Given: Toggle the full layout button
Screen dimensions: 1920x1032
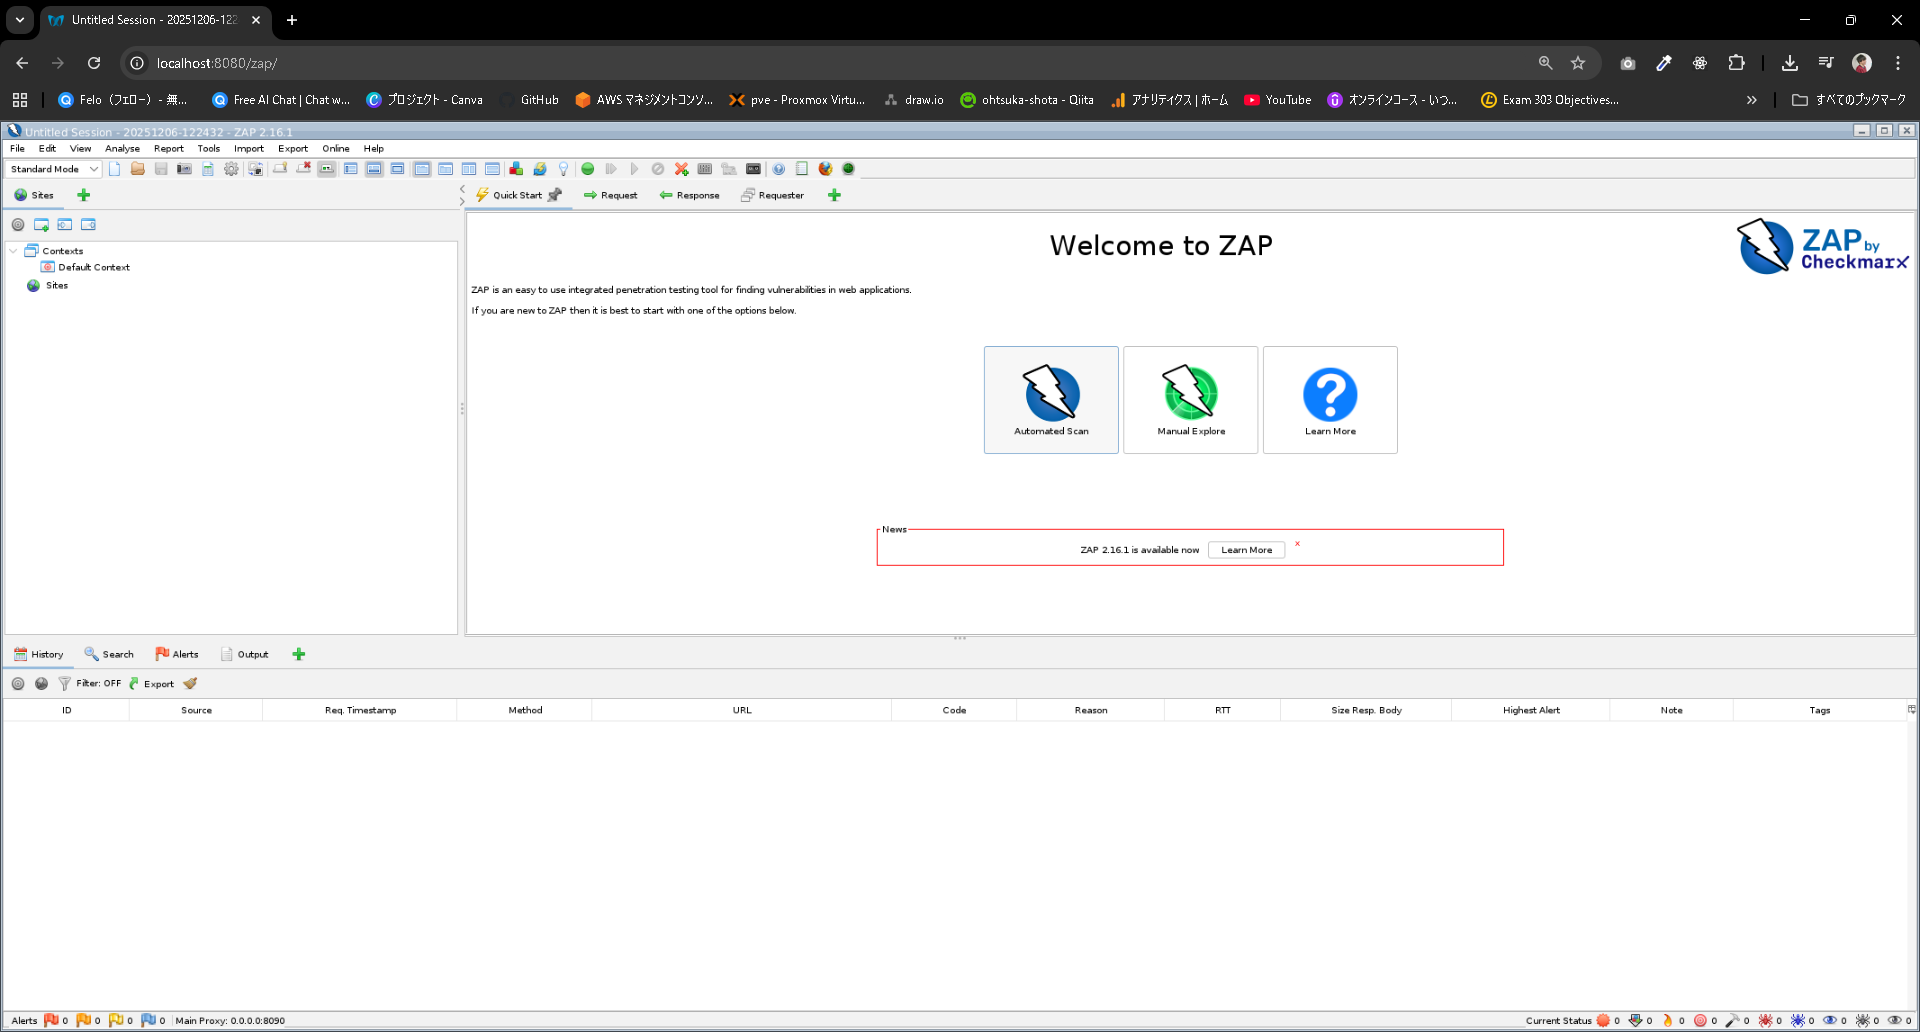Looking at the screenshot, I should click(398, 169).
